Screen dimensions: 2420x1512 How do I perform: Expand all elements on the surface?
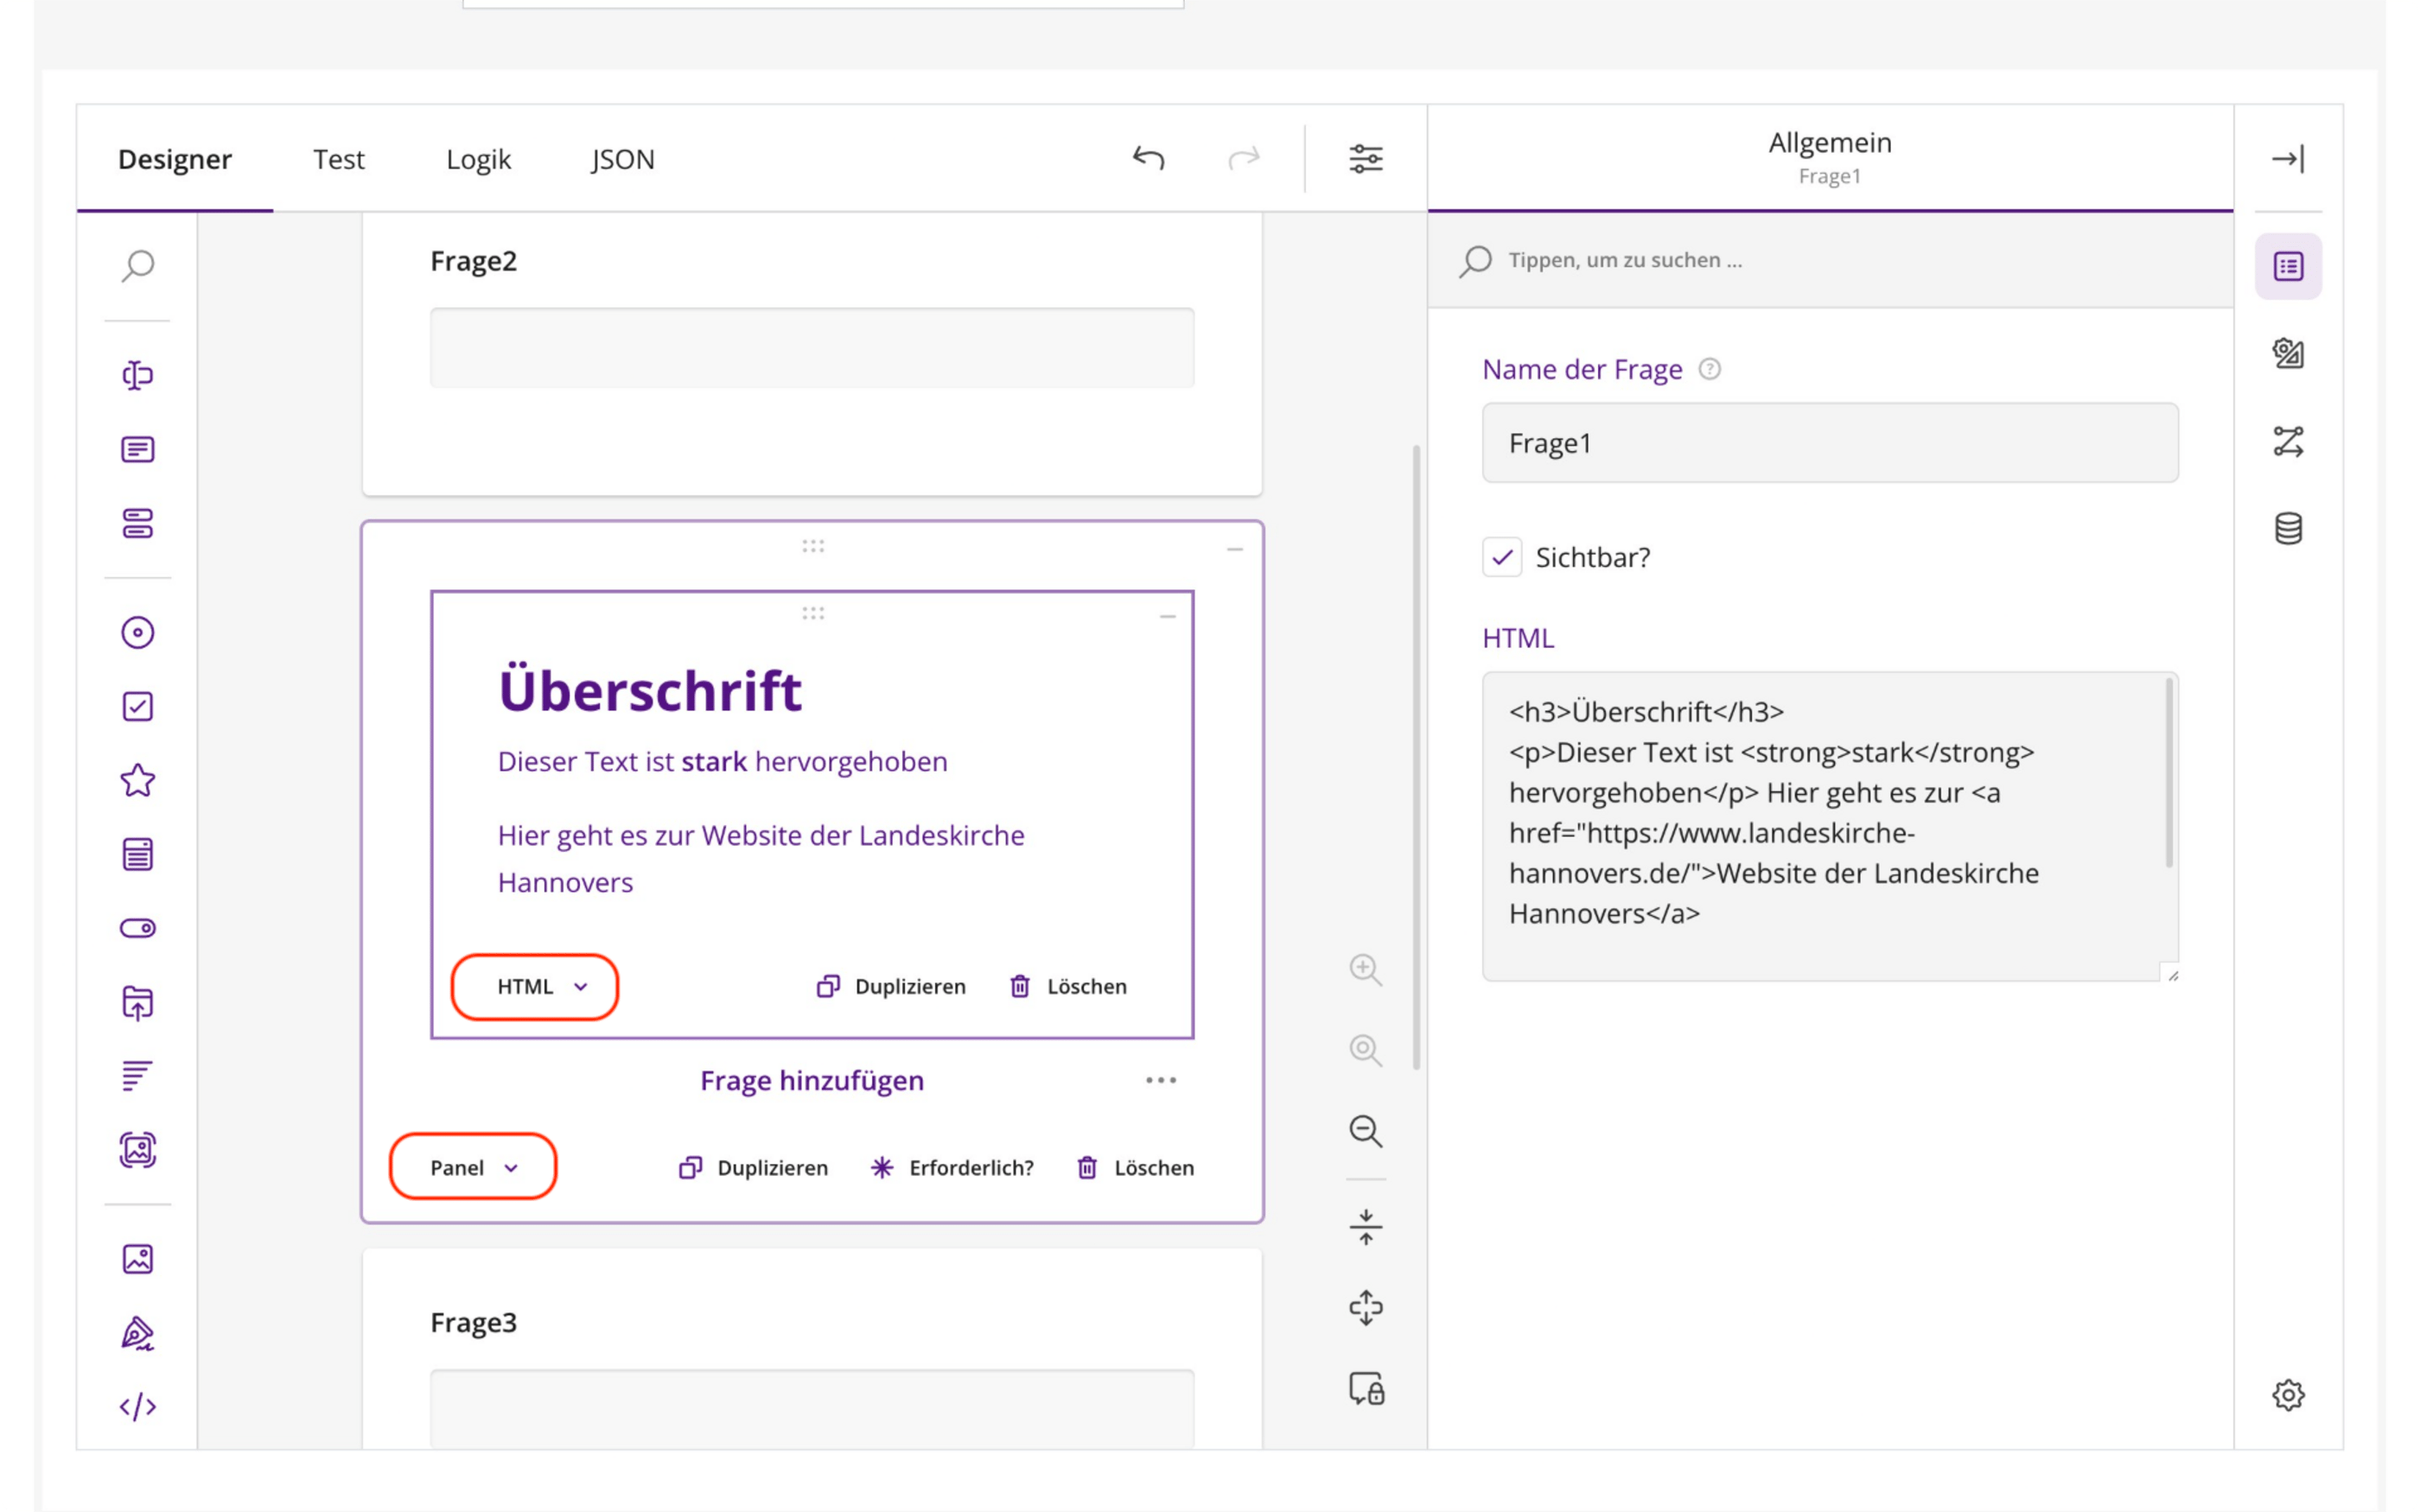click(x=1366, y=1308)
